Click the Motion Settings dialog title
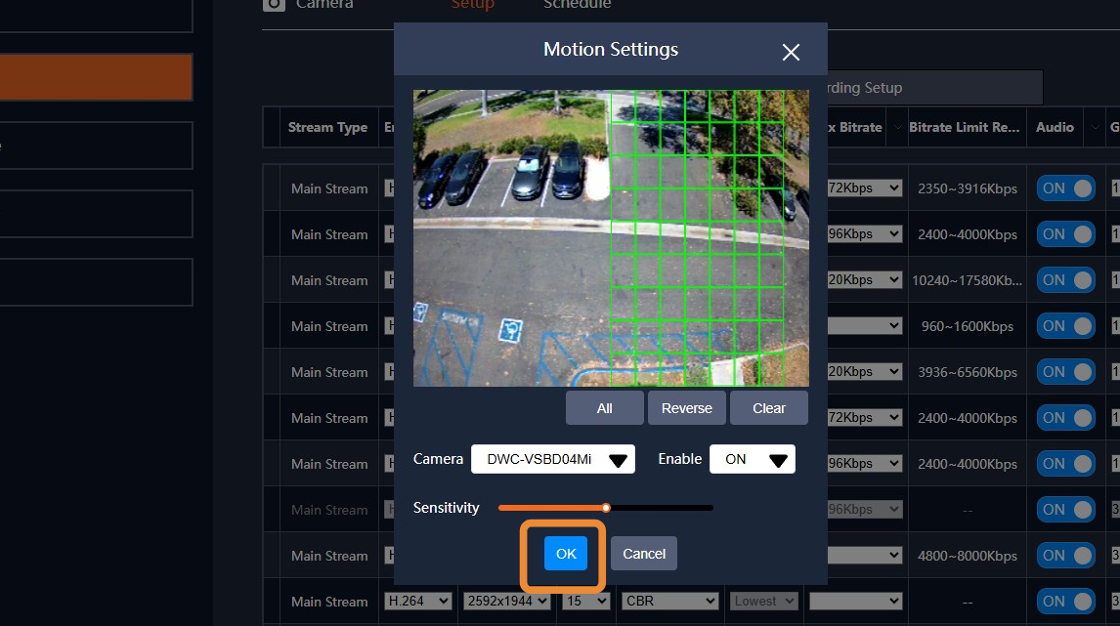 [611, 49]
